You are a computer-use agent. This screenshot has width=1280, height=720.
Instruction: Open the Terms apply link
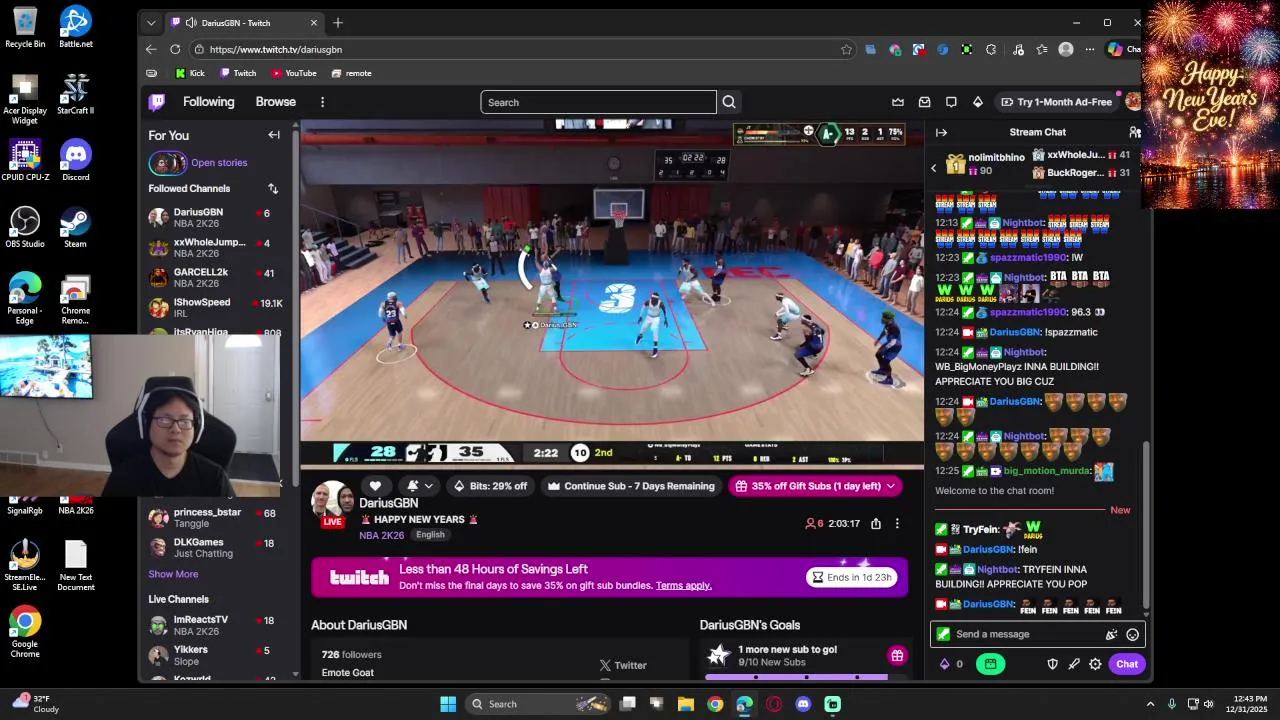(x=683, y=585)
